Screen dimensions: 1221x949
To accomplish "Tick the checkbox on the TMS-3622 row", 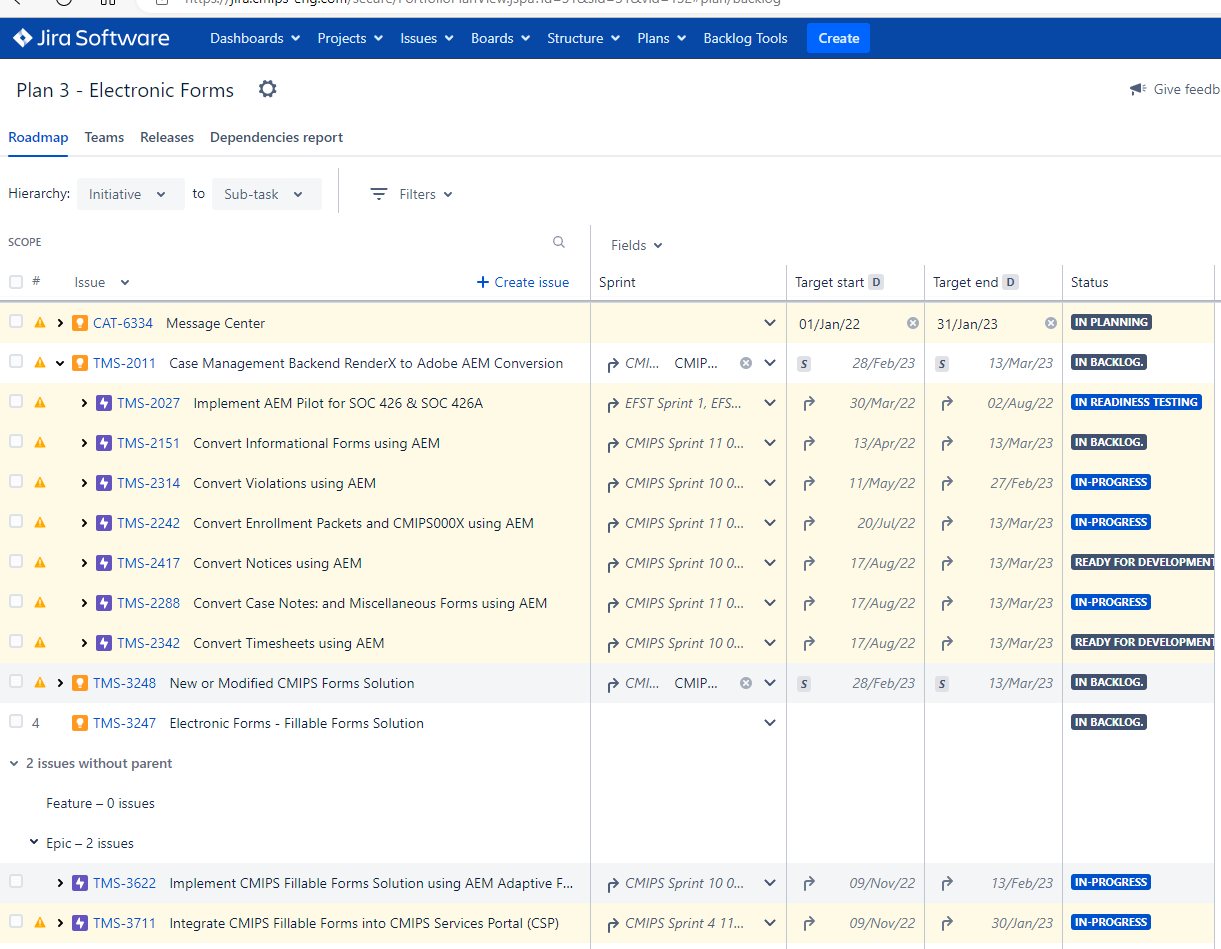I will coord(15,882).
